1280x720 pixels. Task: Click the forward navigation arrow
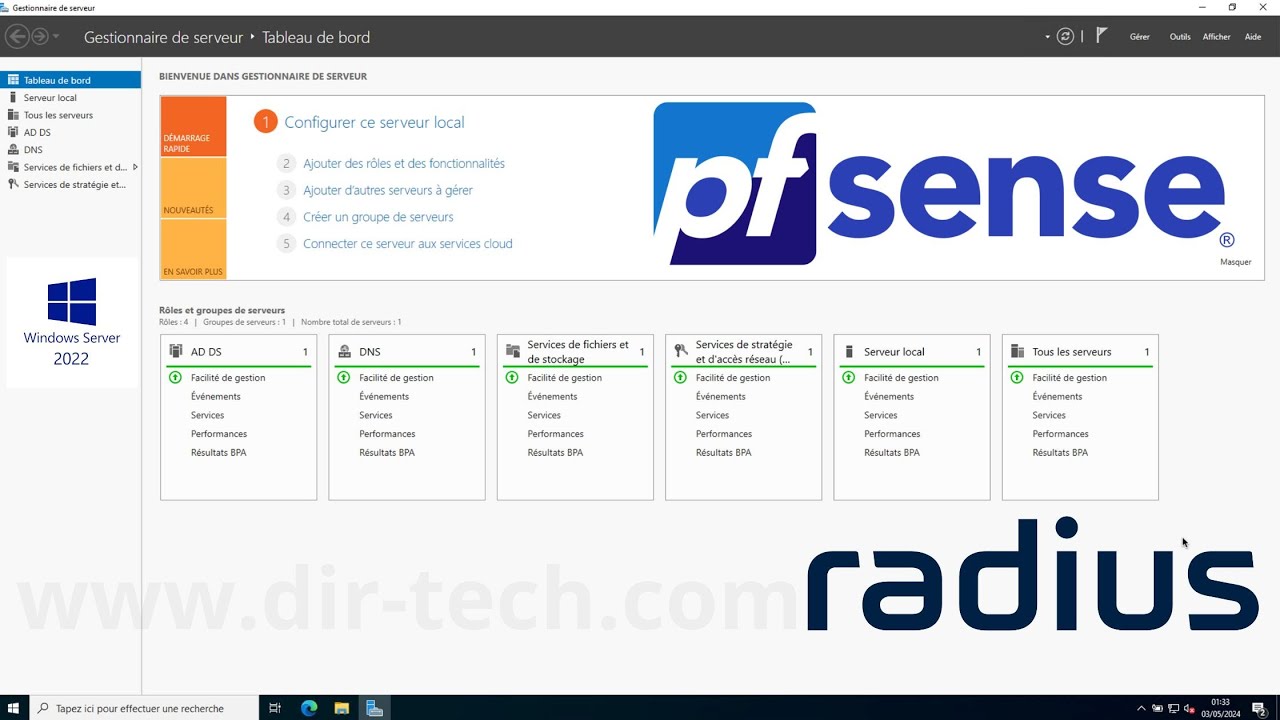[40, 37]
